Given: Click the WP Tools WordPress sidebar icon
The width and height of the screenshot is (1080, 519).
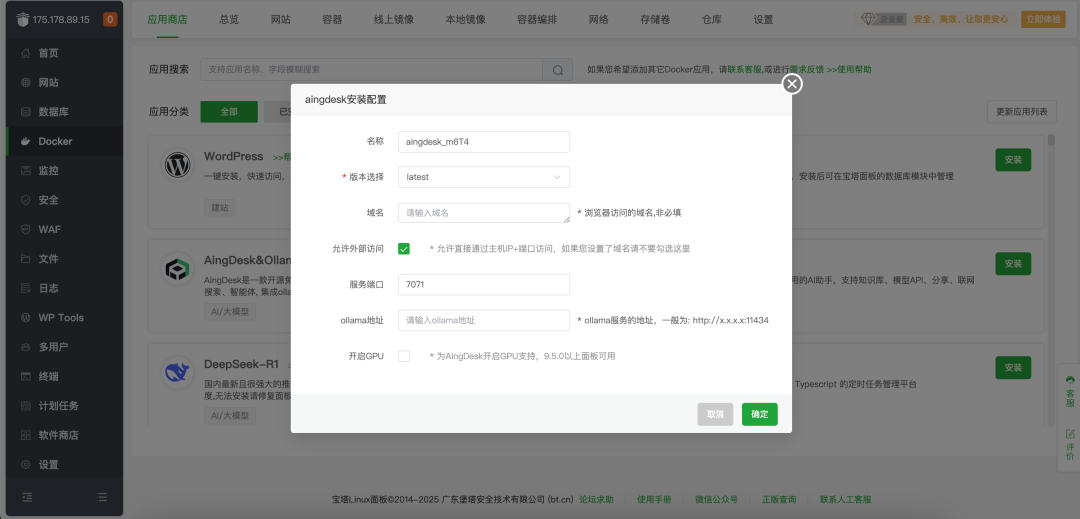Looking at the screenshot, I should 25,317.
